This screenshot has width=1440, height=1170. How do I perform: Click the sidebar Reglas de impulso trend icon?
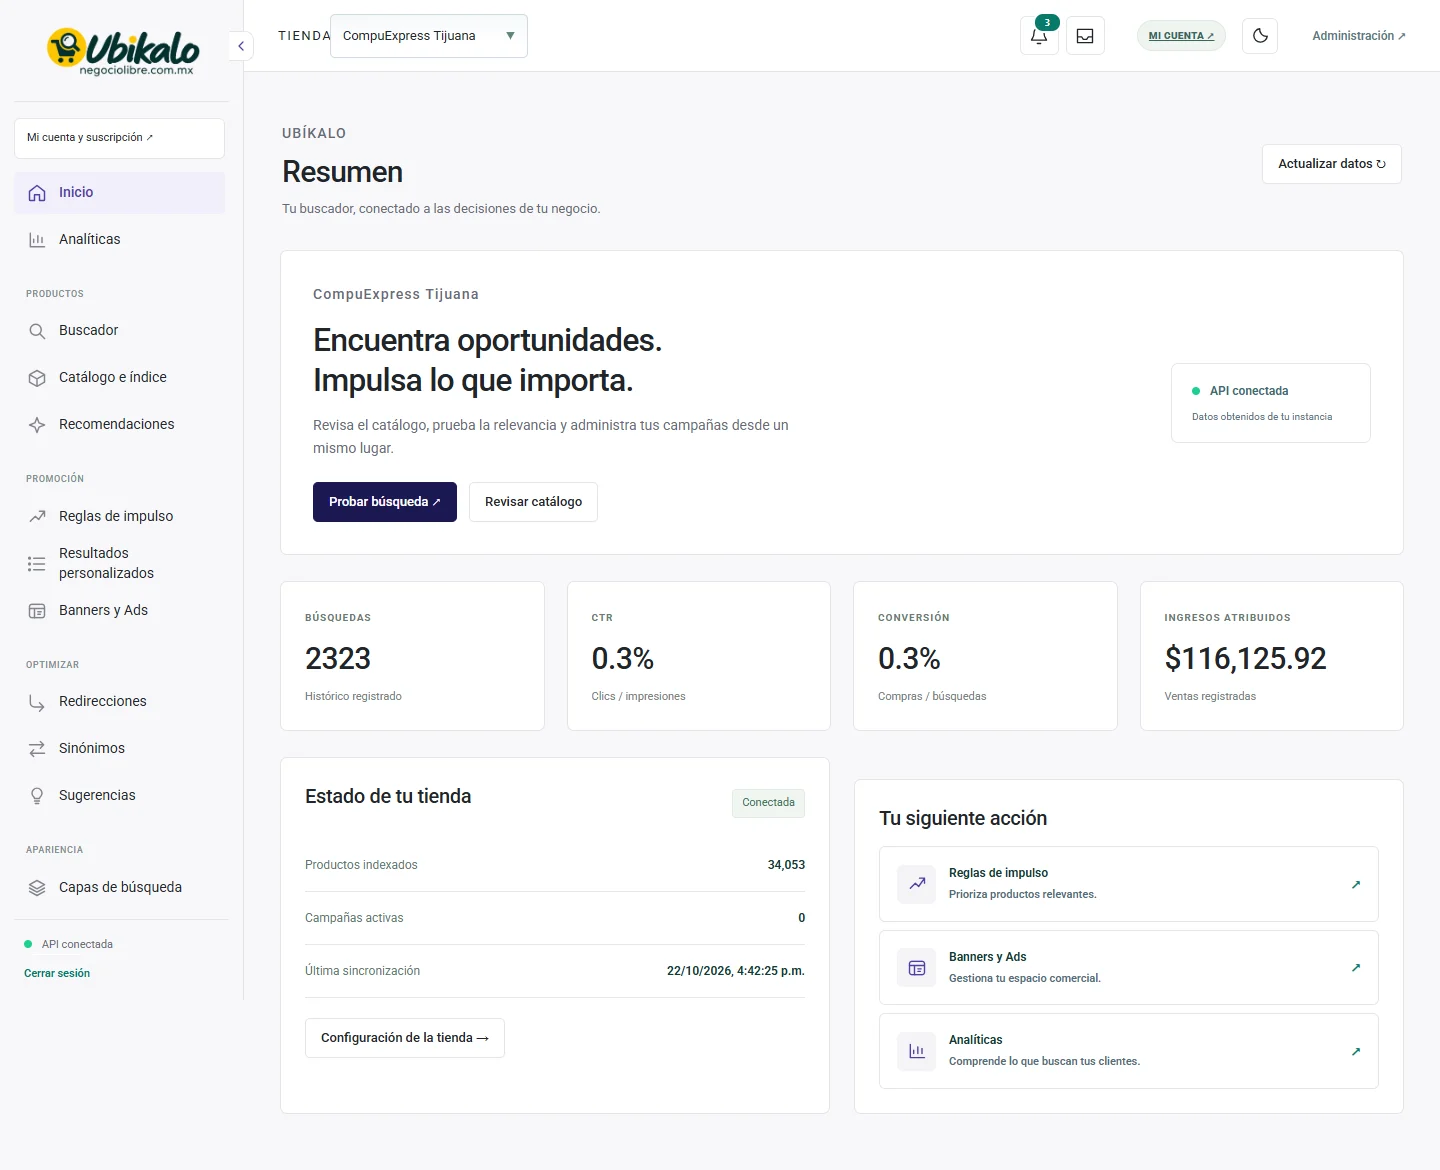pos(37,517)
